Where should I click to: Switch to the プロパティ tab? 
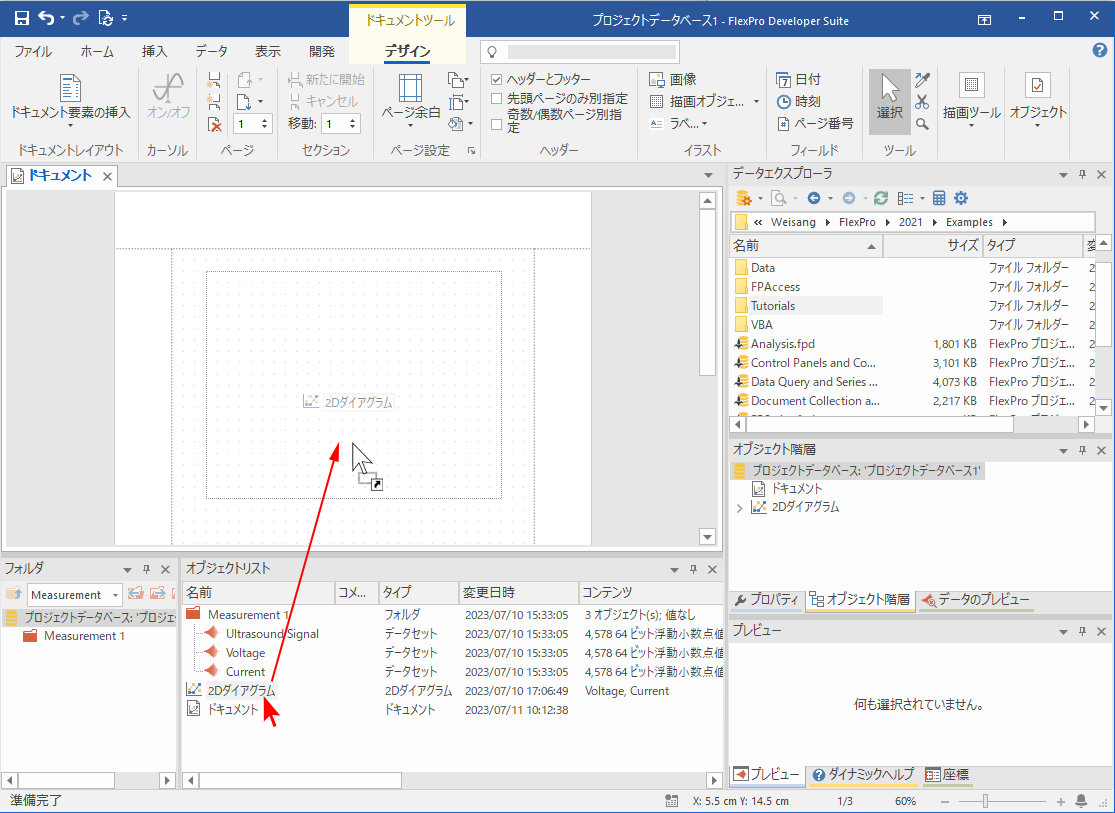tap(767, 600)
